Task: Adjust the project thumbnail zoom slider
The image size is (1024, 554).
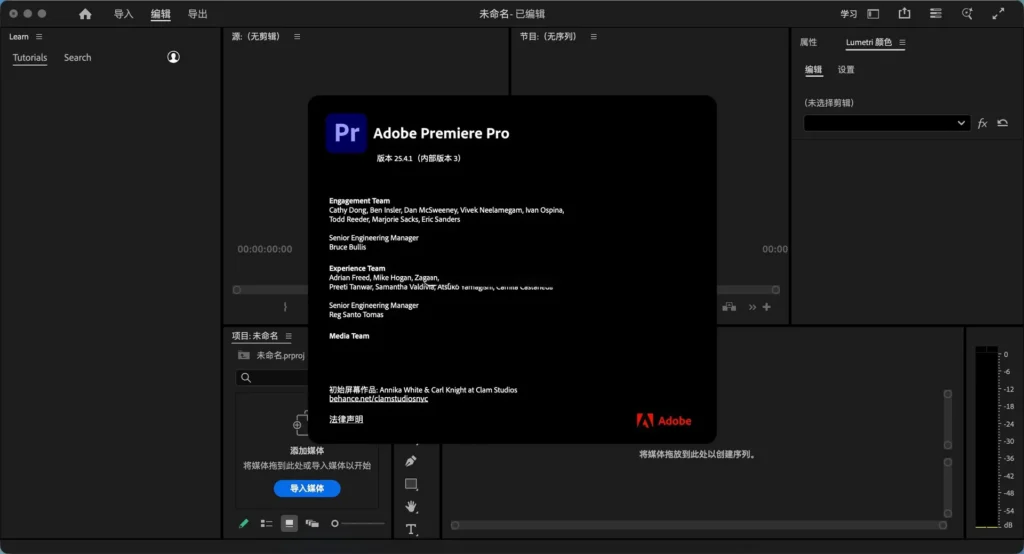Action: click(x=359, y=523)
